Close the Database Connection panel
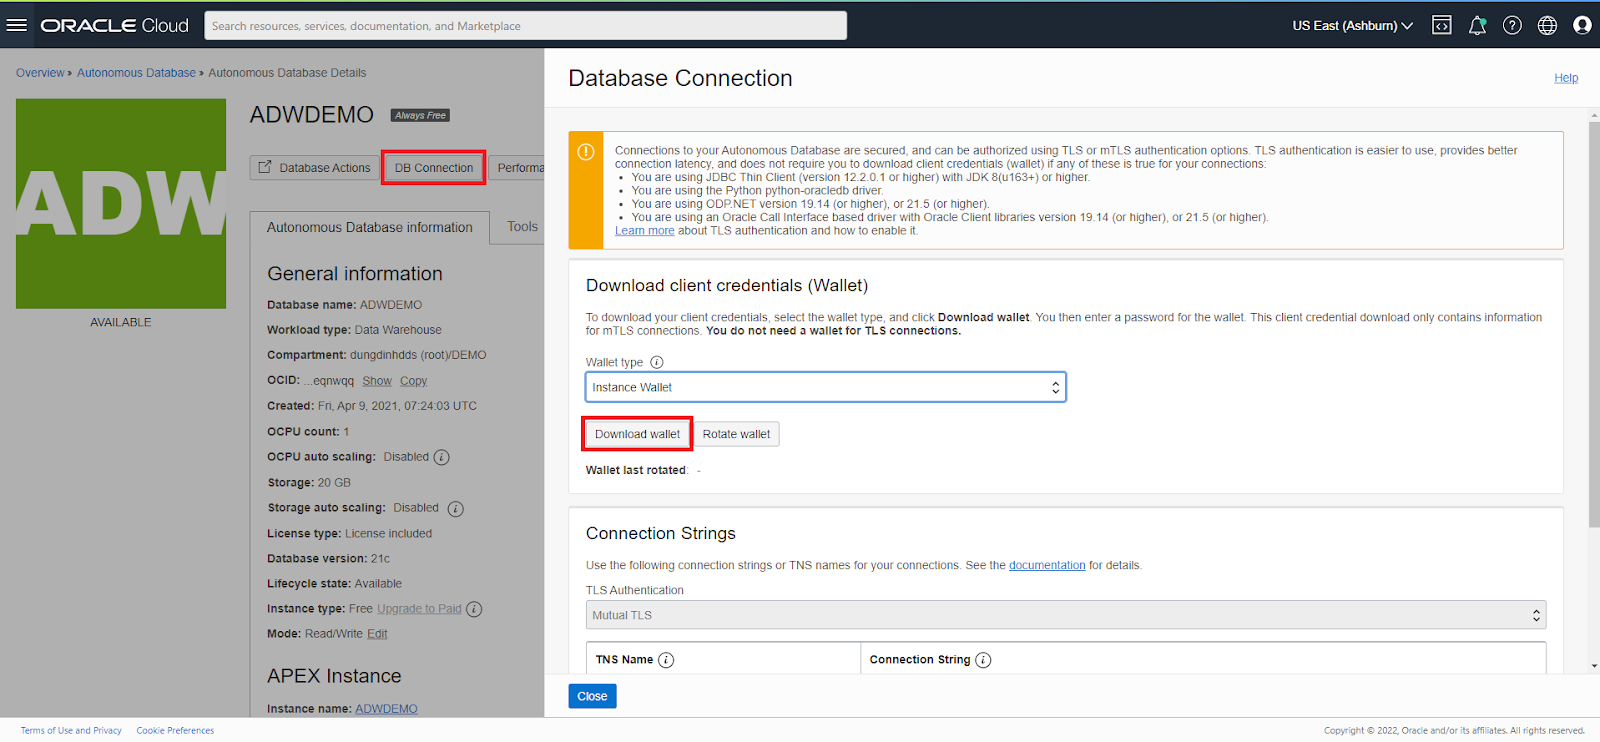Viewport: 1600px width, 742px height. (592, 696)
